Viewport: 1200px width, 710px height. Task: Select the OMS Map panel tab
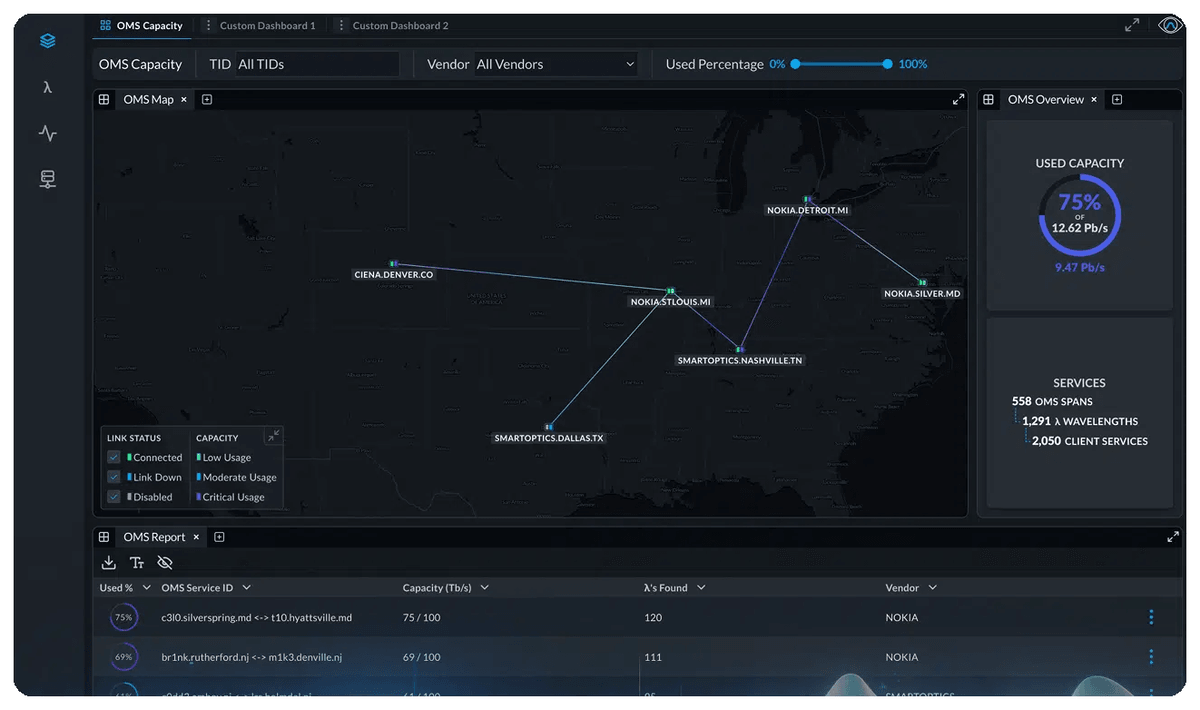pos(148,99)
